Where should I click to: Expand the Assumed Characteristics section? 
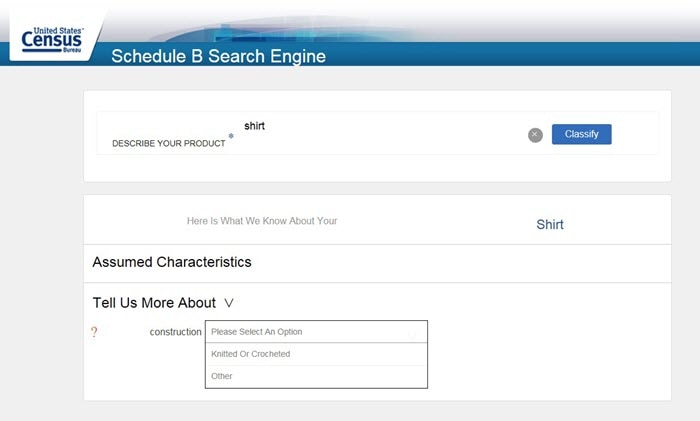pyautogui.click(x=172, y=262)
